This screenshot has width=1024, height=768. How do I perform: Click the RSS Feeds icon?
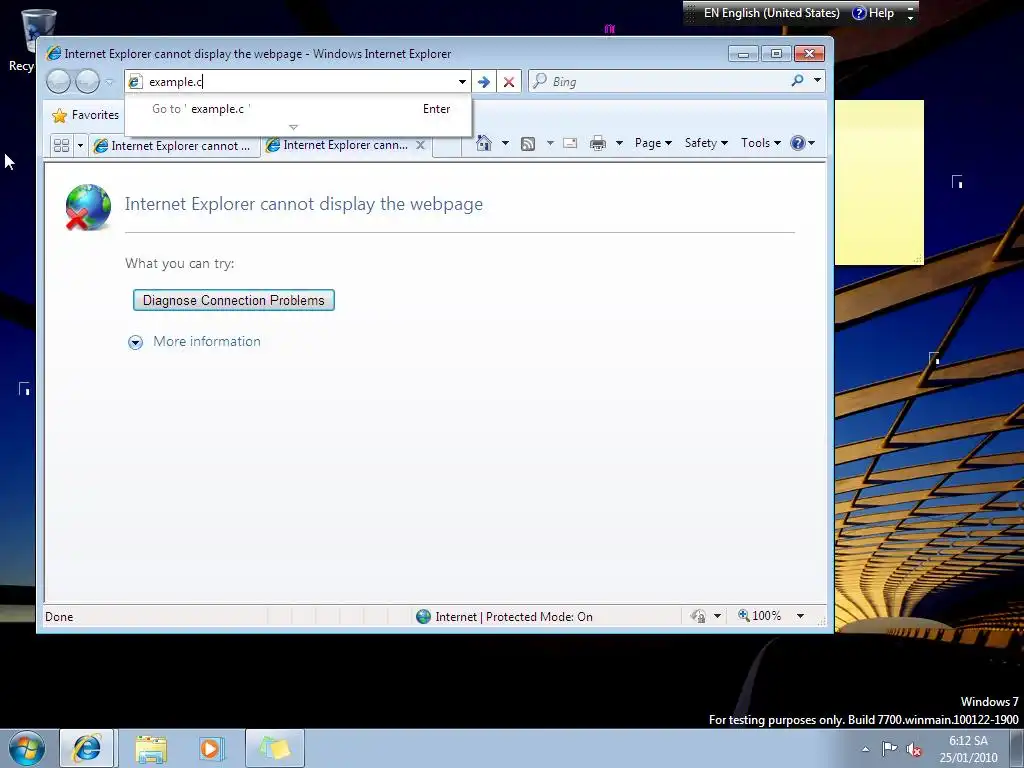(x=528, y=144)
